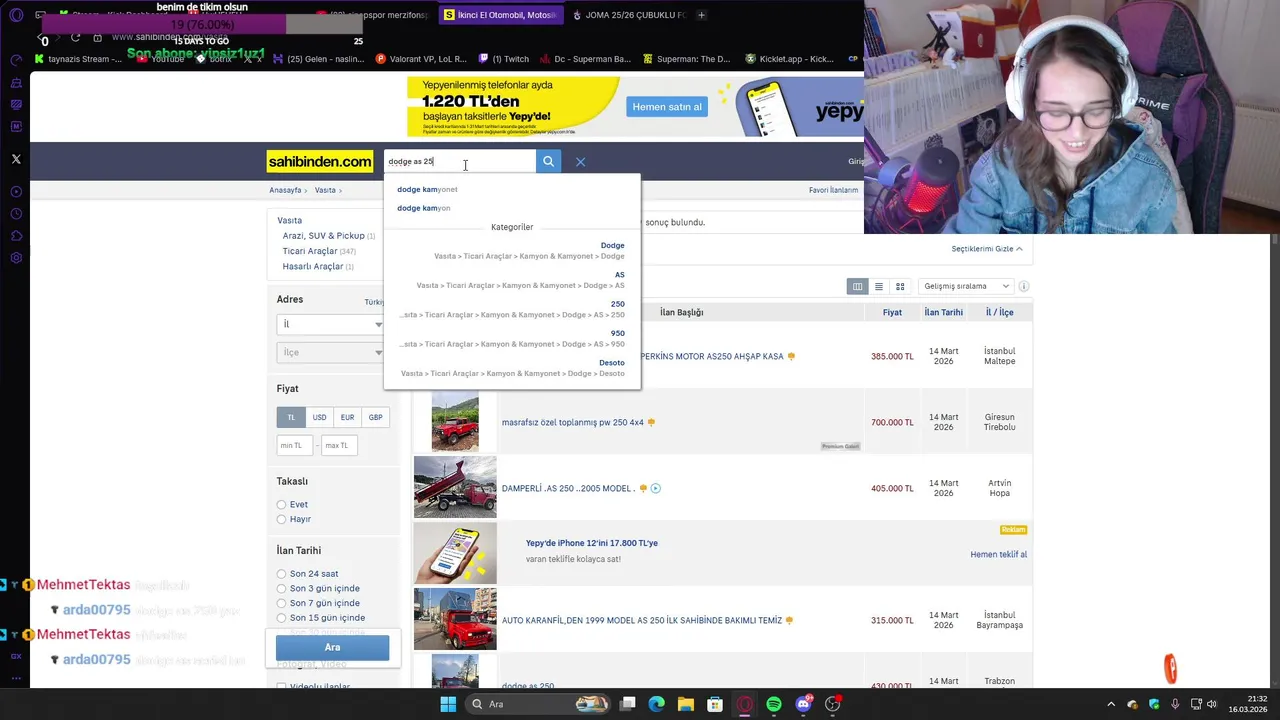Select the 250 category suggestion
The width and height of the screenshot is (1280, 720).
point(512,309)
